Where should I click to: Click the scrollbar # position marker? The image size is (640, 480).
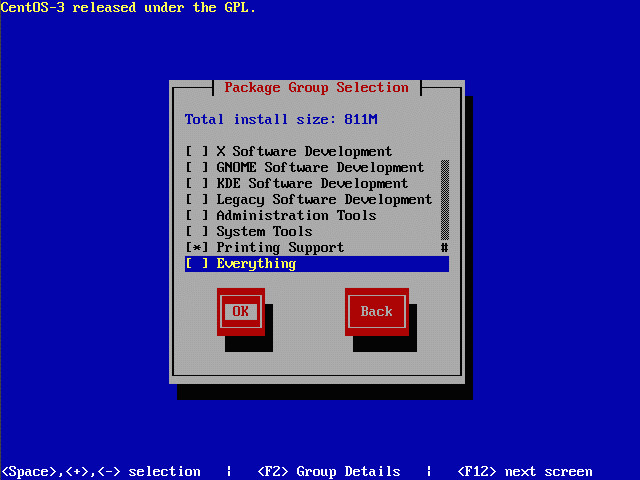[x=445, y=247]
